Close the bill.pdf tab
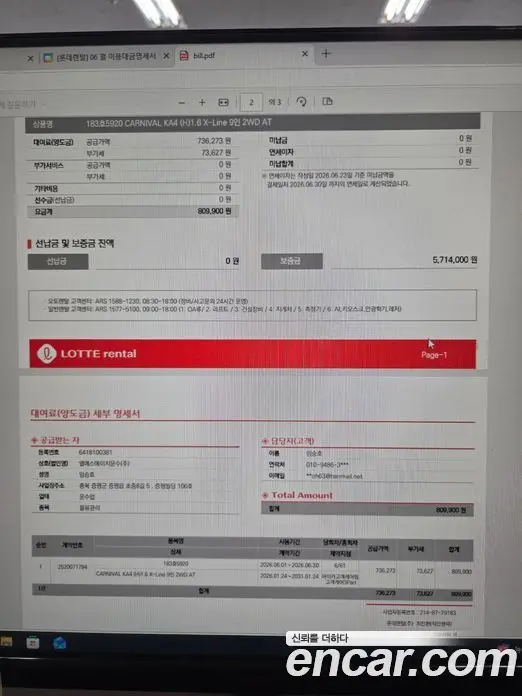The image size is (522, 696). pyautogui.click(x=305, y=54)
